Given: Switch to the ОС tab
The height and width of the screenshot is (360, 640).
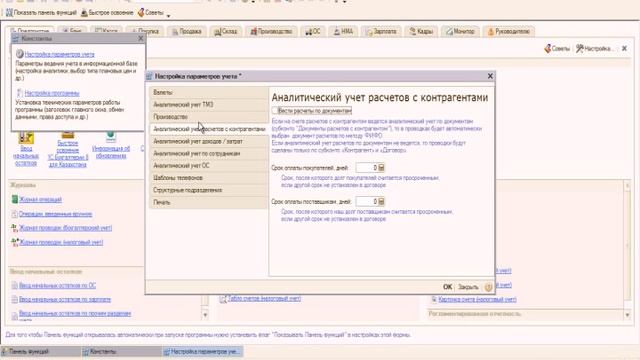Looking at the screenshot, I should pyautogui.click(x=313, y=31).
